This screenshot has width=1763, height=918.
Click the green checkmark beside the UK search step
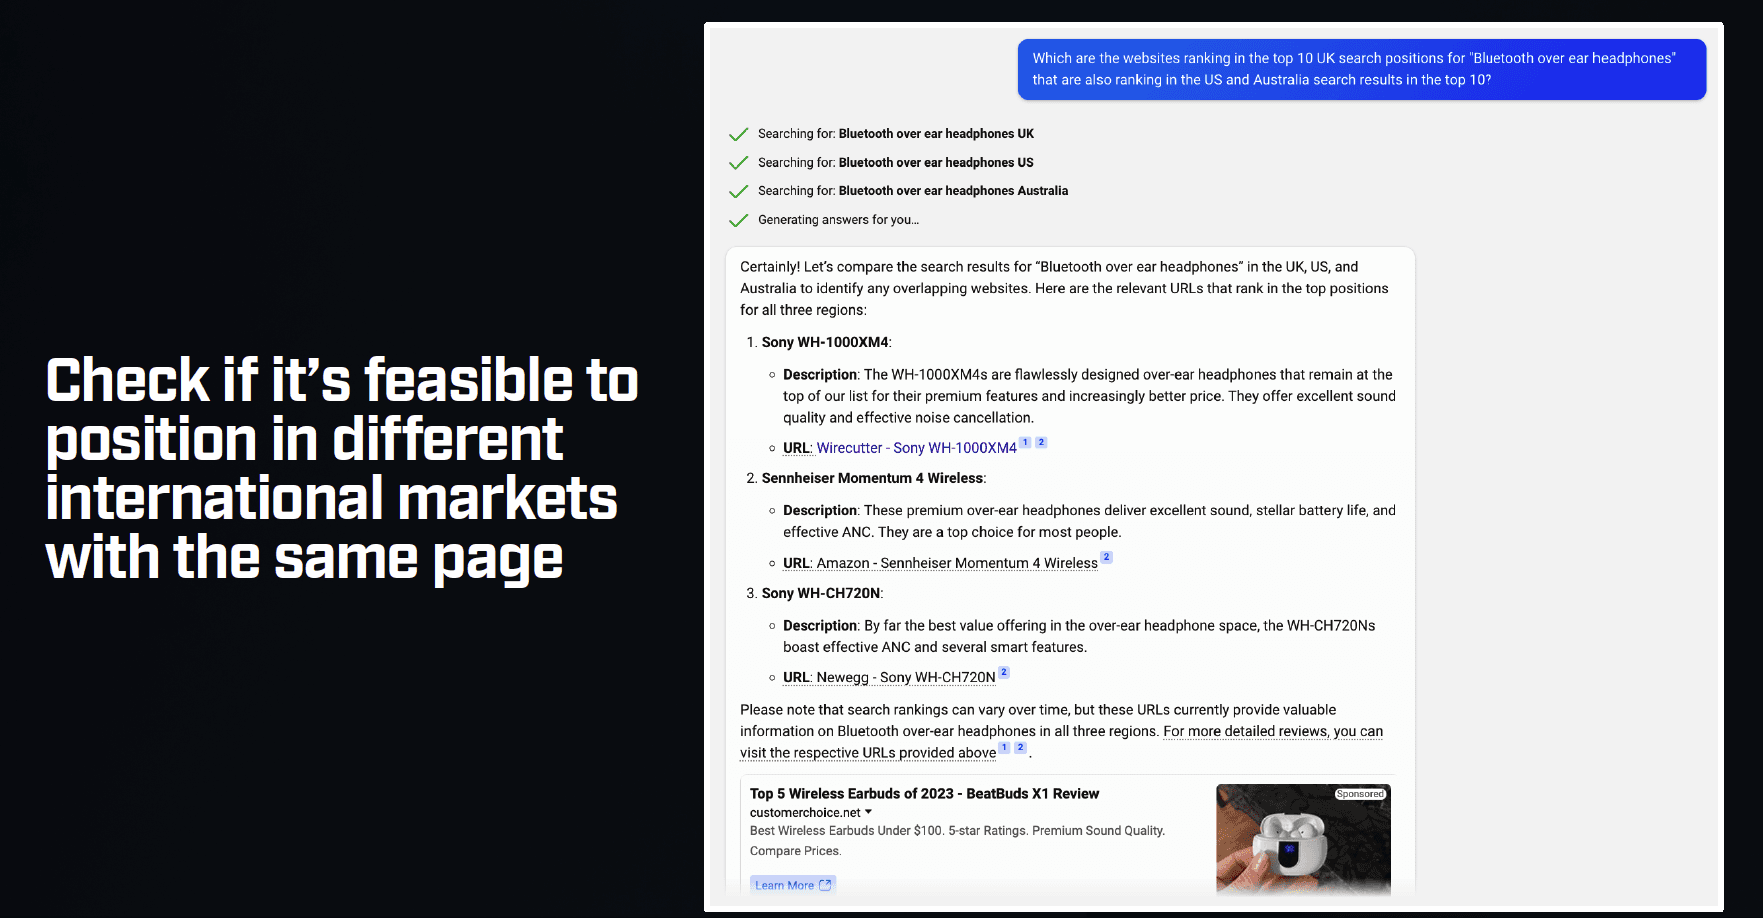tap(739, 132)
